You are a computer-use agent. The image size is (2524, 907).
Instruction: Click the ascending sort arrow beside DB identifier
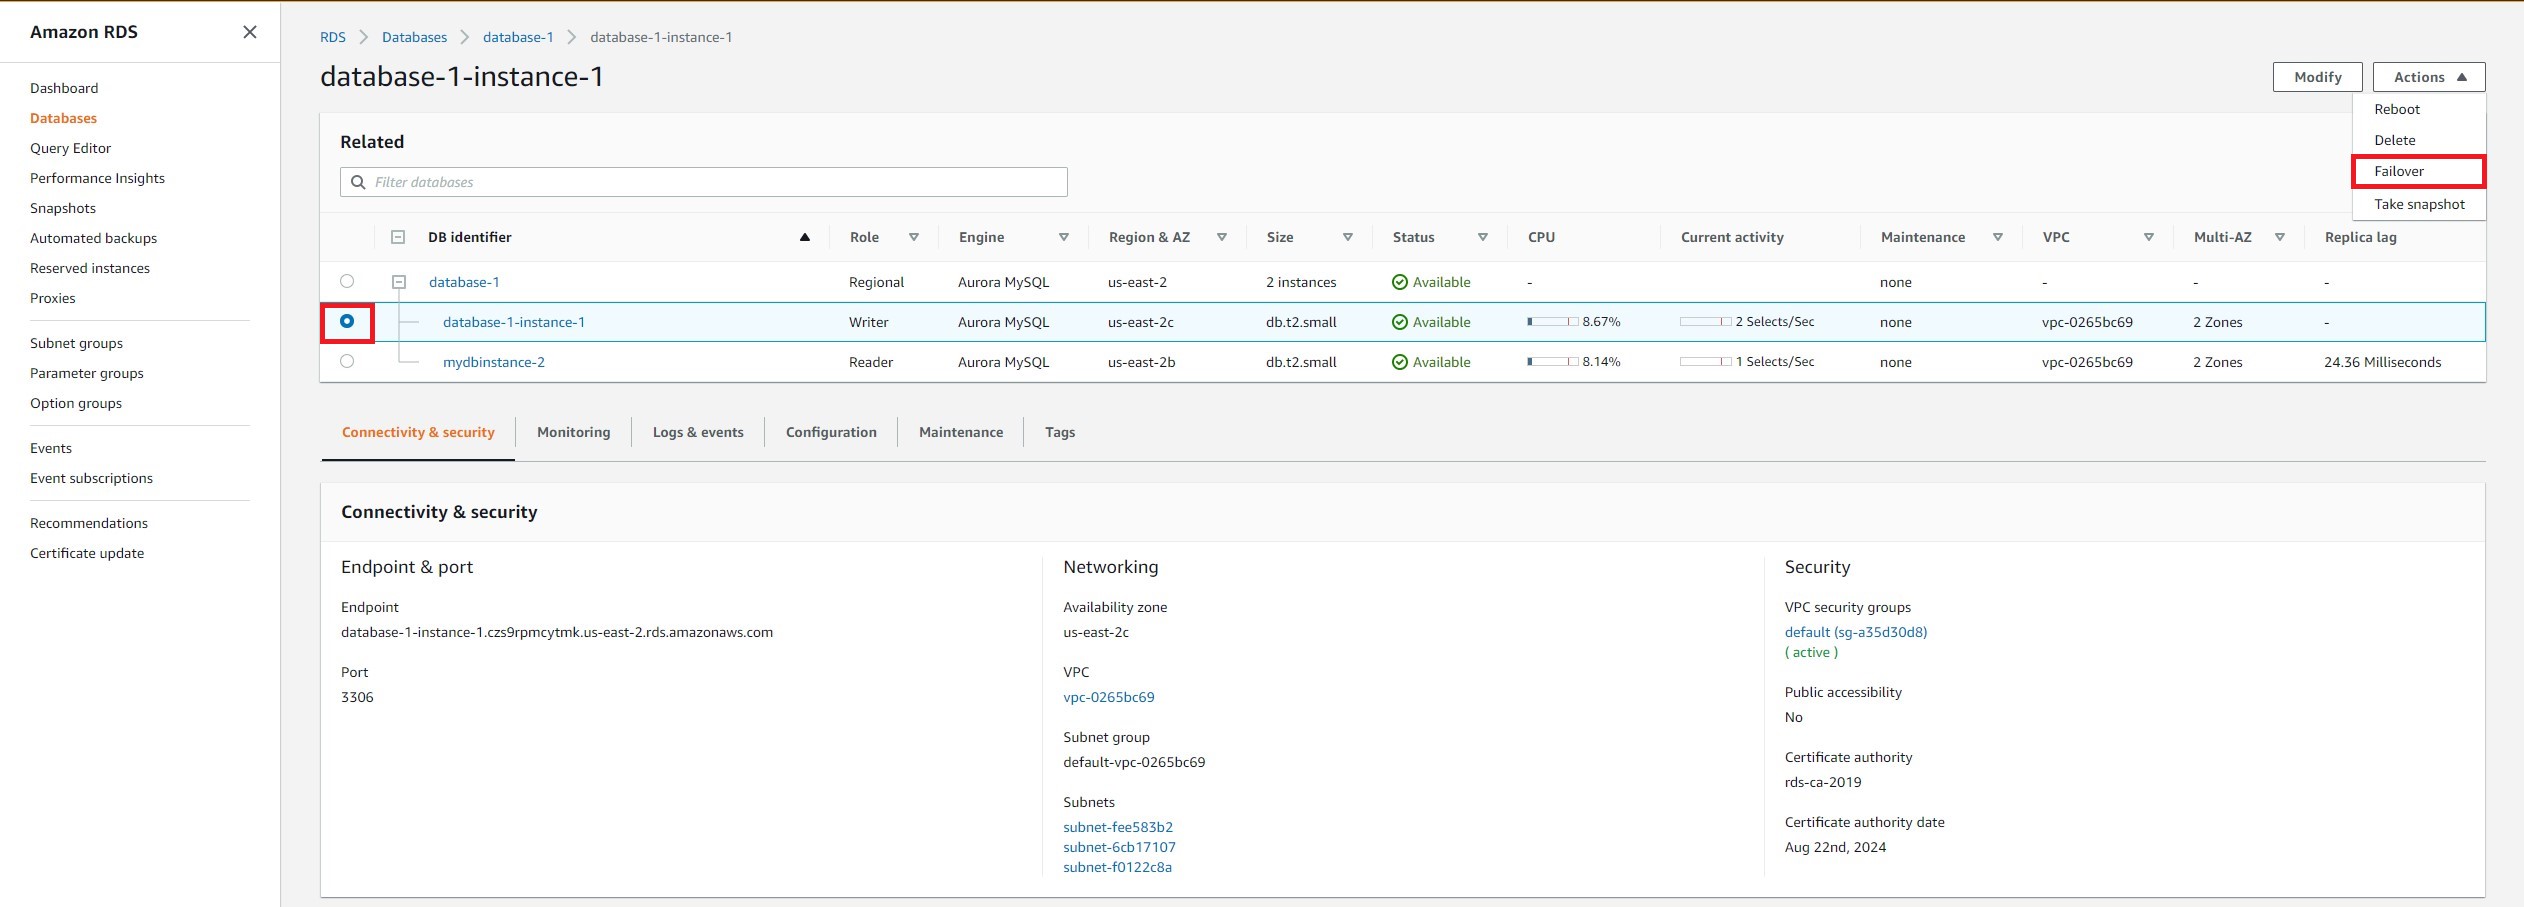click(804, 237)
